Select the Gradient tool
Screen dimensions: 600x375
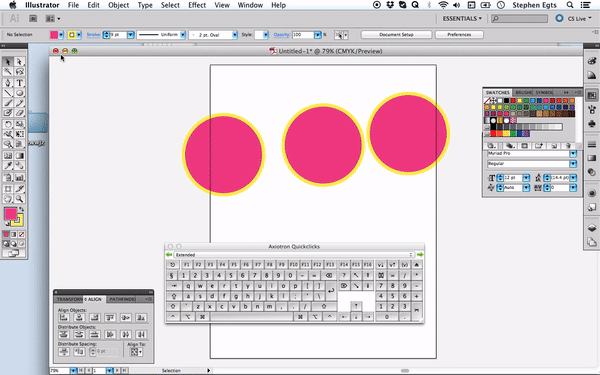tap(20, 155)
